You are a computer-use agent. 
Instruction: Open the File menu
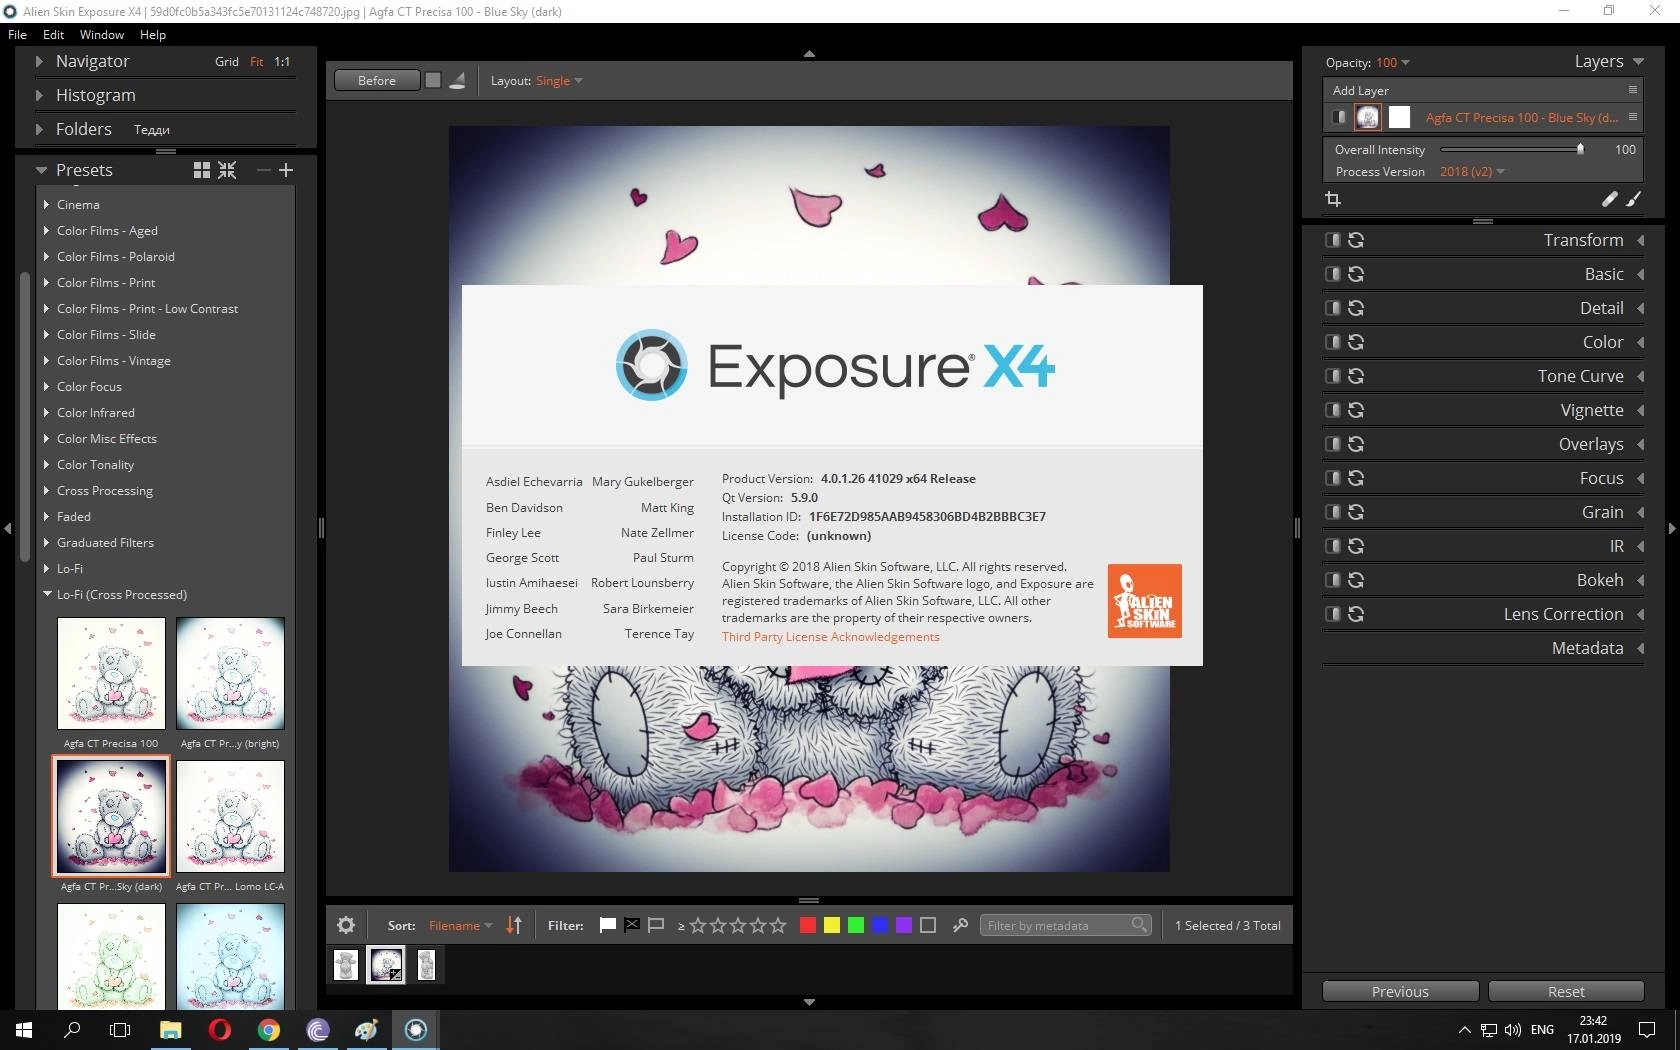tap(17, 34)
